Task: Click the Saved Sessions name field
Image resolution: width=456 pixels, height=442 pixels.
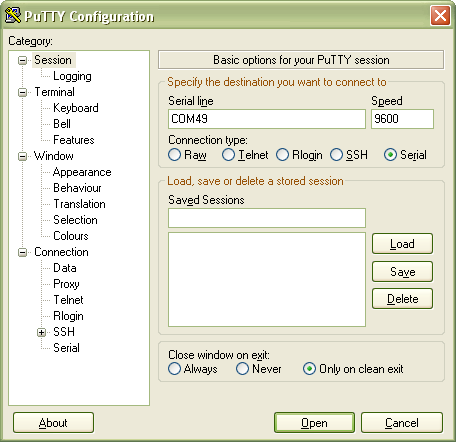Action: [267, 218]
